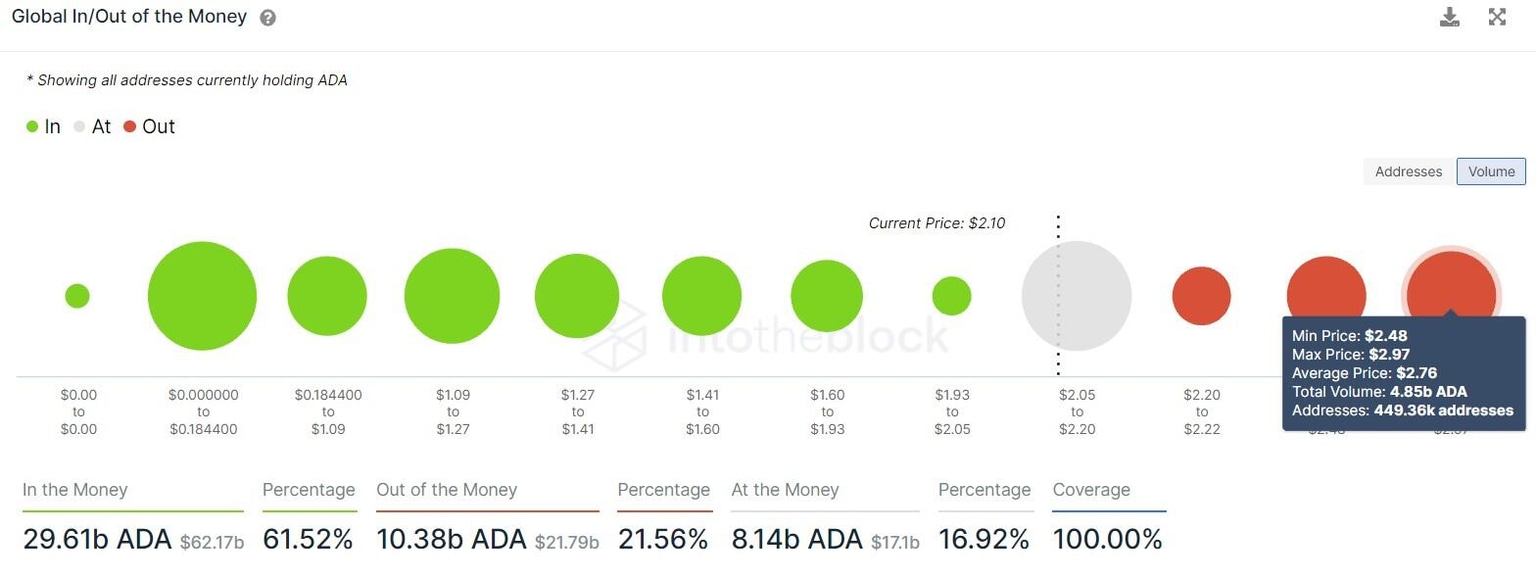Click the download chart icon

(x=1449, y=16)
